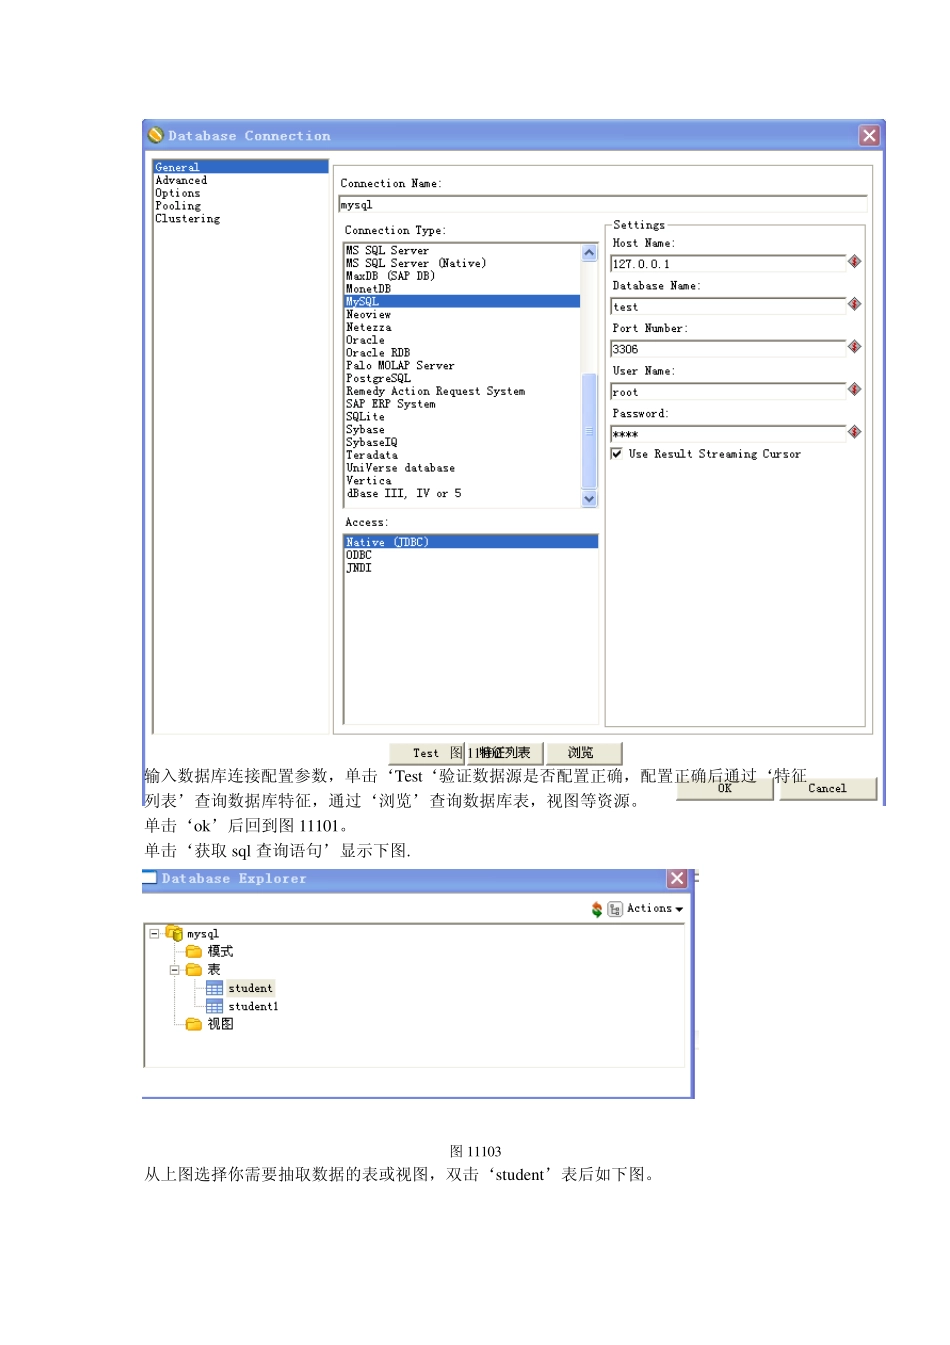Select Oracle connection type
The width and height of the screenshot is (950, 1345).
click(x=365, y=340)
